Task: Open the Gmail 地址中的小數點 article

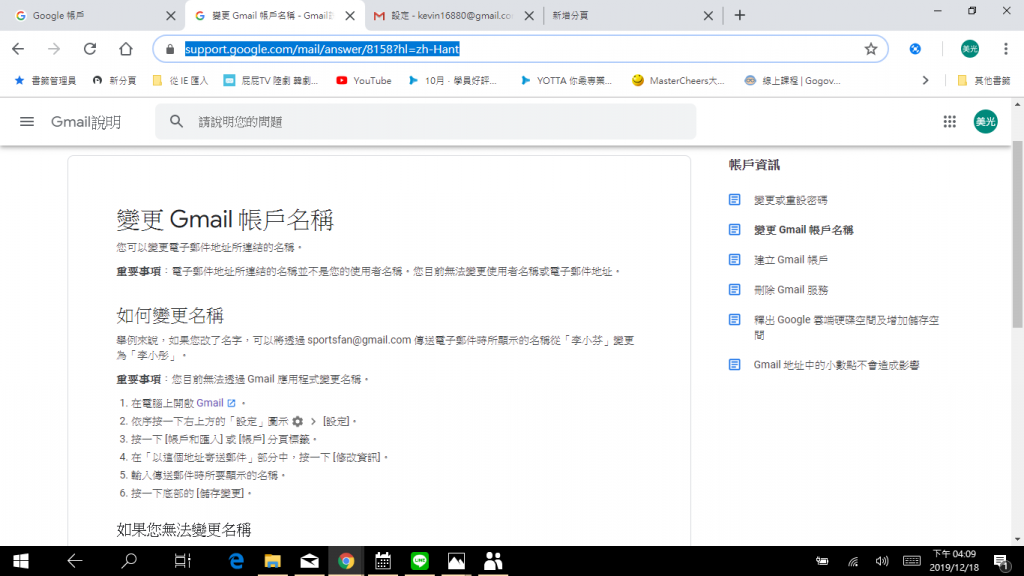Action: pyautogui.click(x=836, y=365)
